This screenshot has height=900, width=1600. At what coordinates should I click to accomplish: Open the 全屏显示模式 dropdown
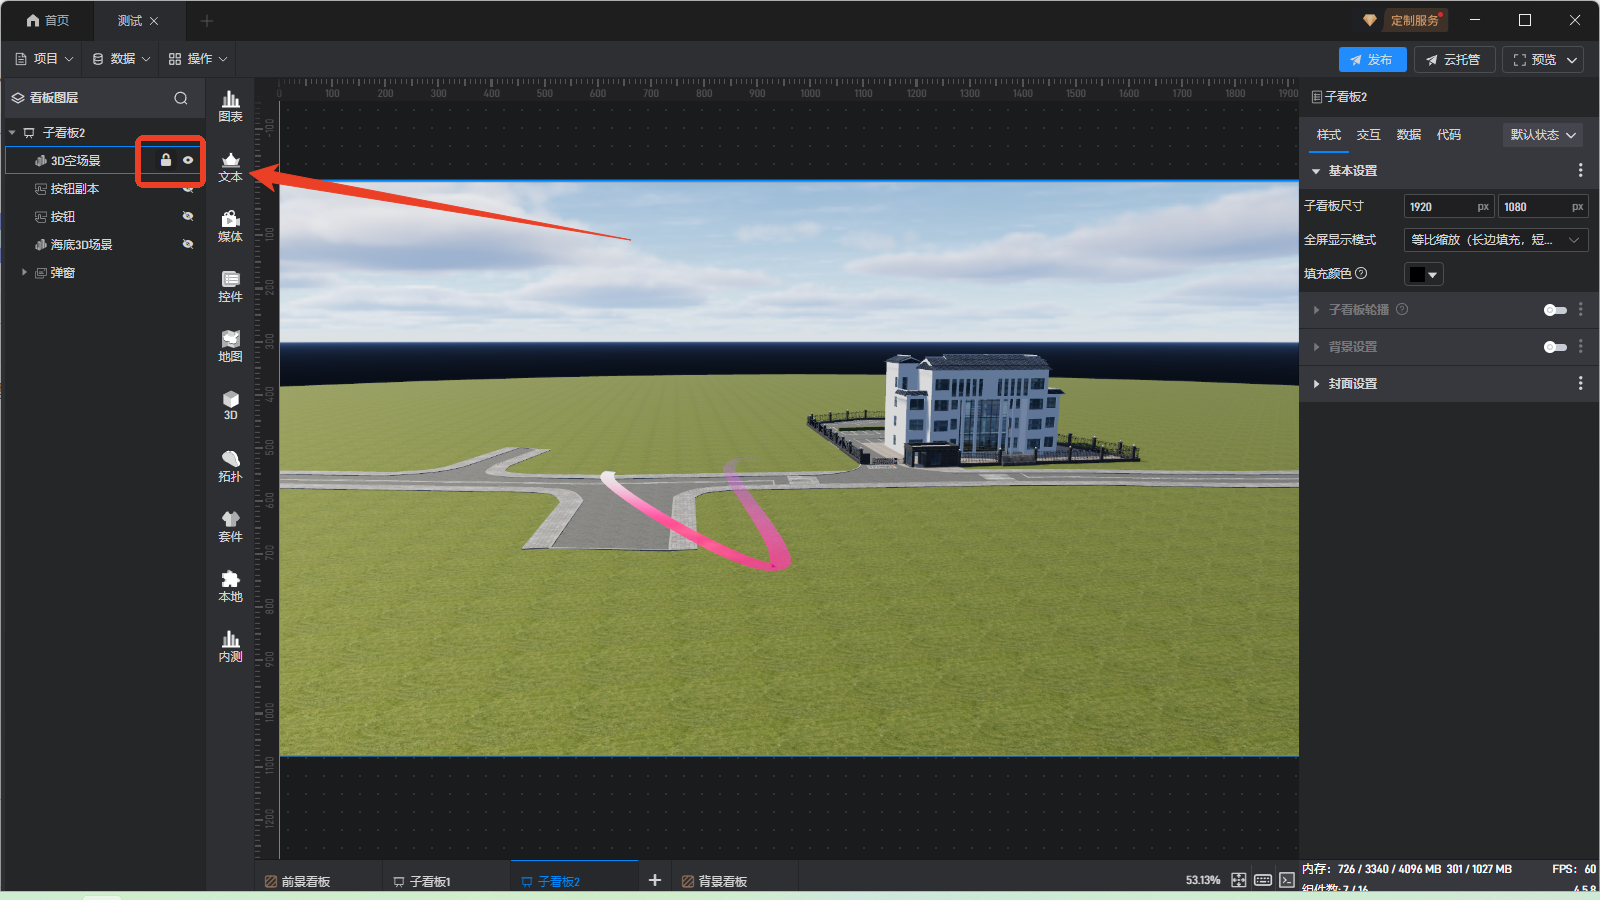coord(1495,240)
